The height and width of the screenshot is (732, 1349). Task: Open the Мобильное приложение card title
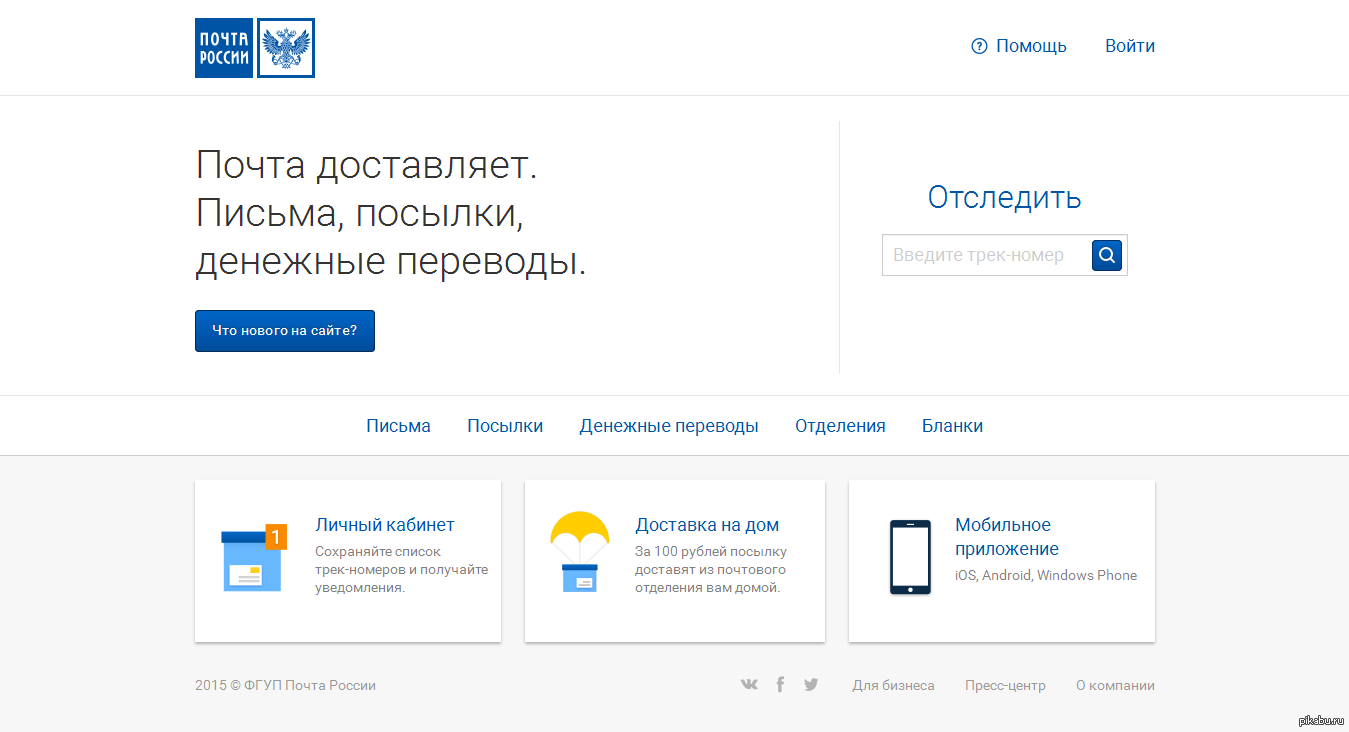pyautogui.click(x=1007, y=537)
